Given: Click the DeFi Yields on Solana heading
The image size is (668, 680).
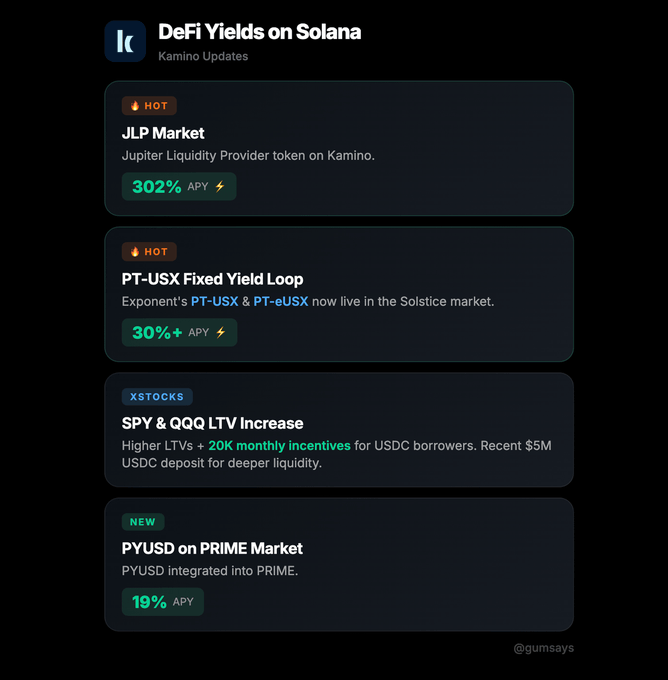Looking at the screenshot, I should pyautogui.click(x=259, y=32).
